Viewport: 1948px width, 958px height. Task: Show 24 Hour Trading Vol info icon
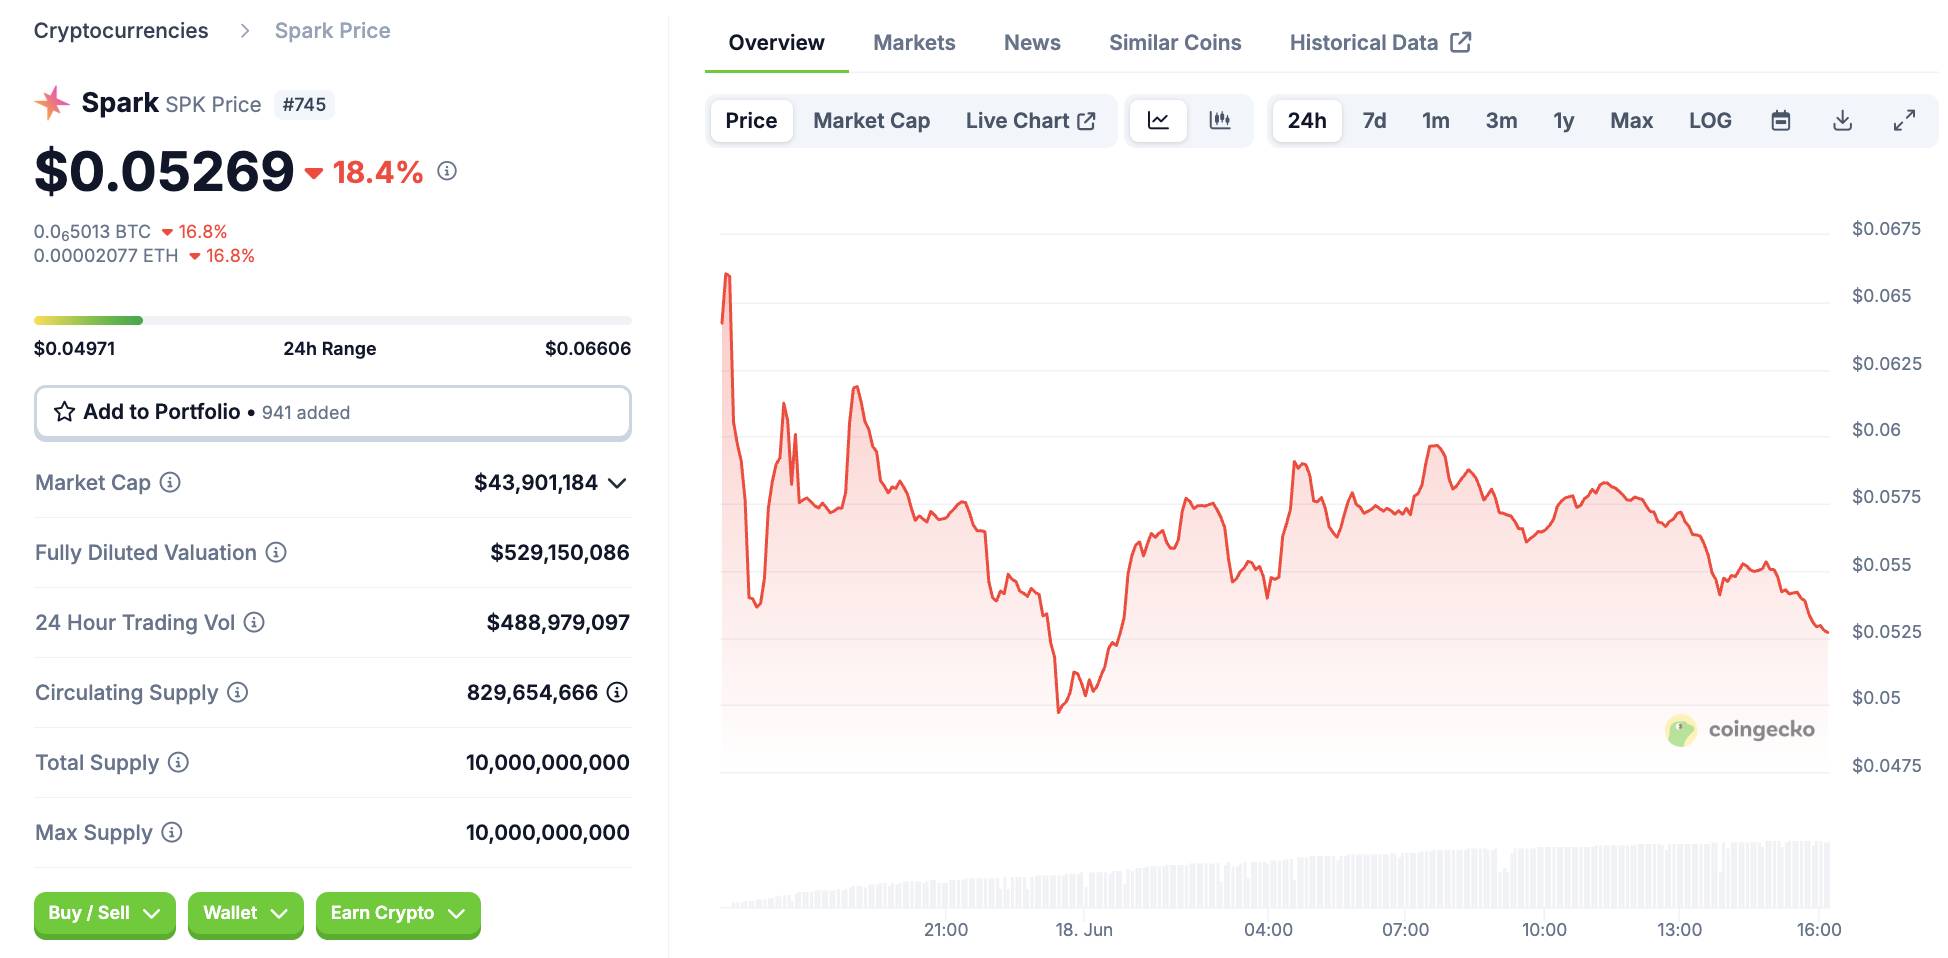pos(254,622)
